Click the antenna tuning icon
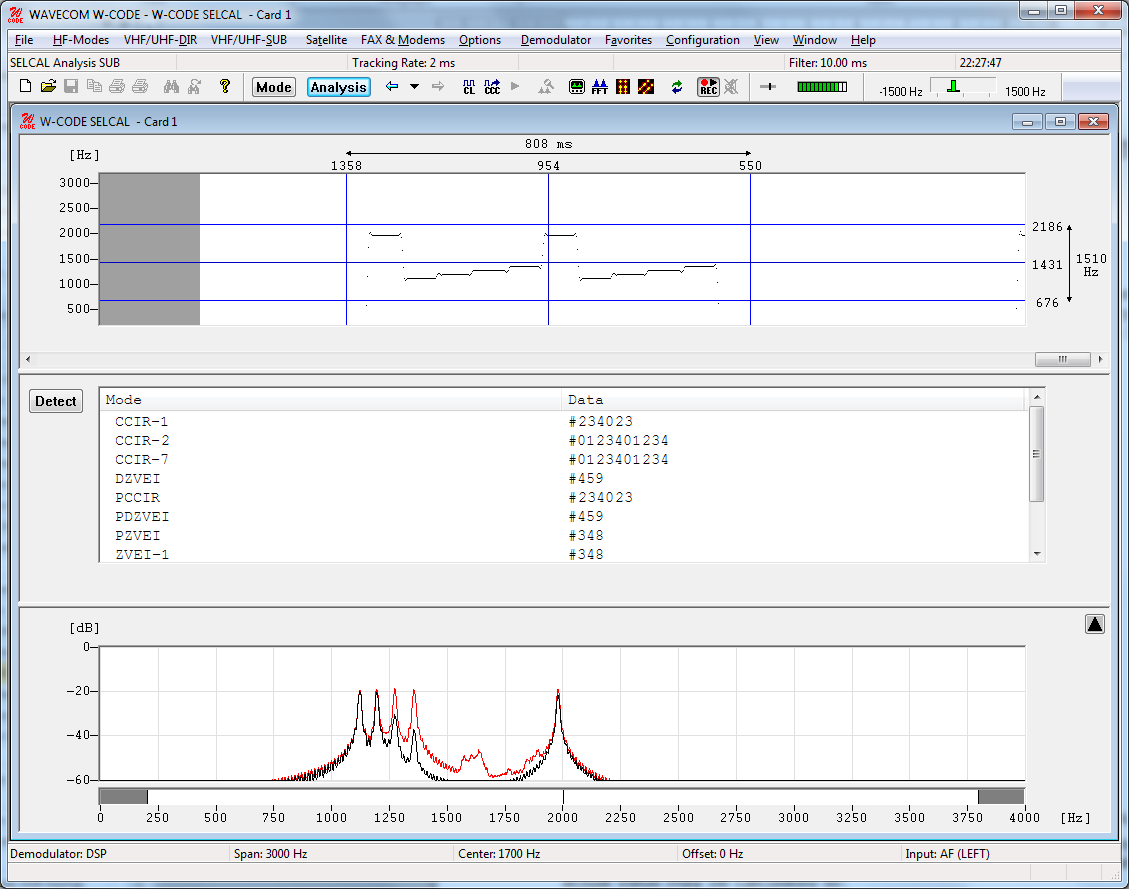This screenshot has width=1129, height=889. pos(546,87)
